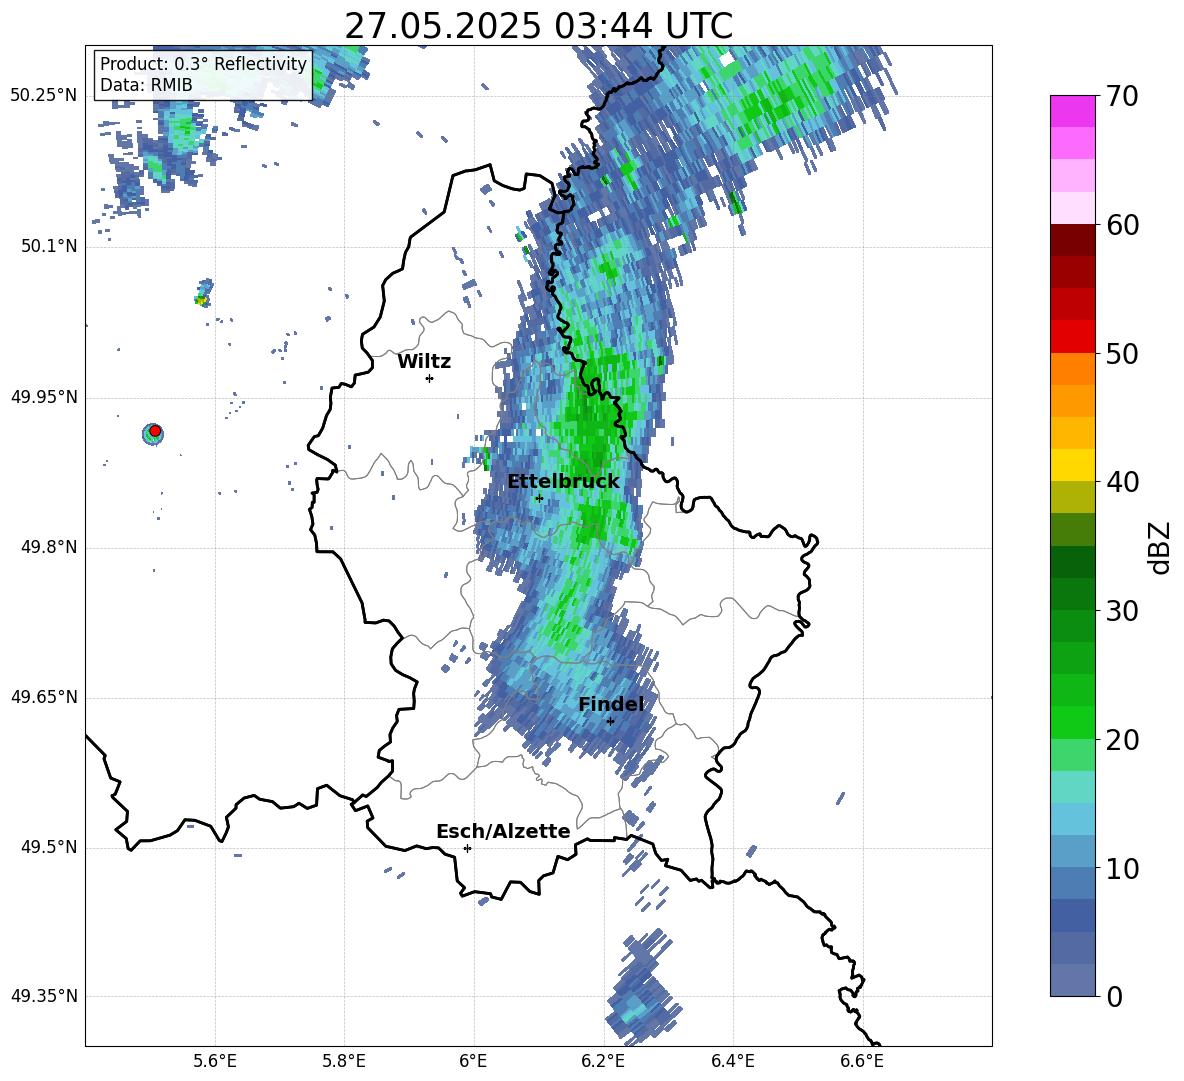1184x1081 pixels.
Task: Click the red radar site marker dot
Action: pyautogui.click(x=155, y=431)
